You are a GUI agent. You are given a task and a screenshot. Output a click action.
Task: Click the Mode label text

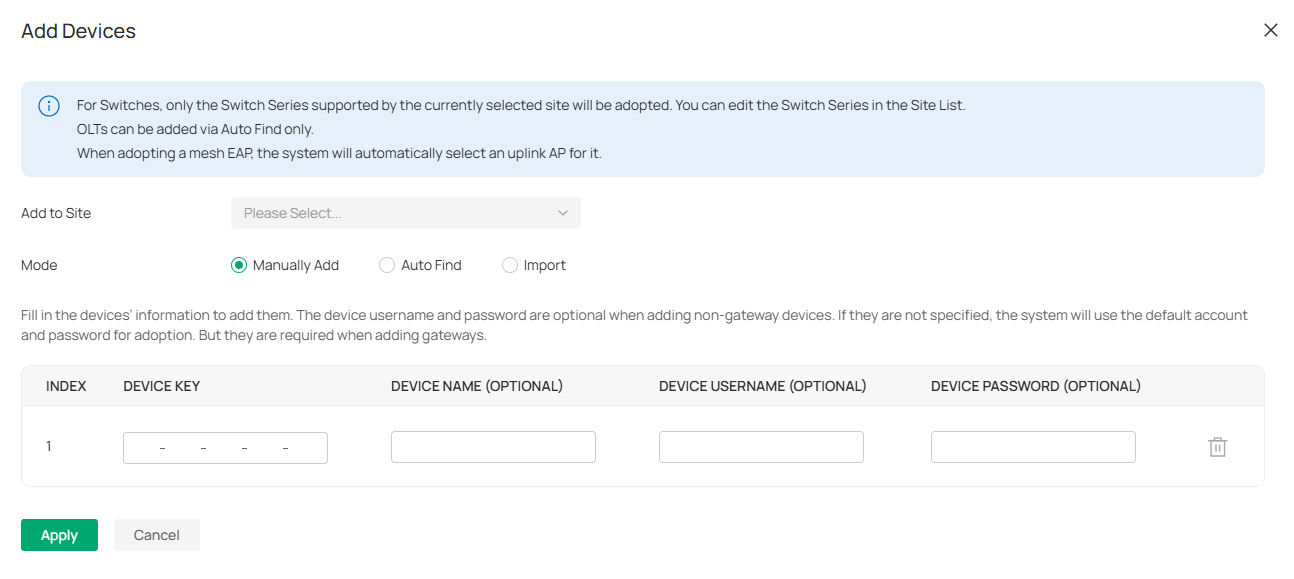coord(39,264)
